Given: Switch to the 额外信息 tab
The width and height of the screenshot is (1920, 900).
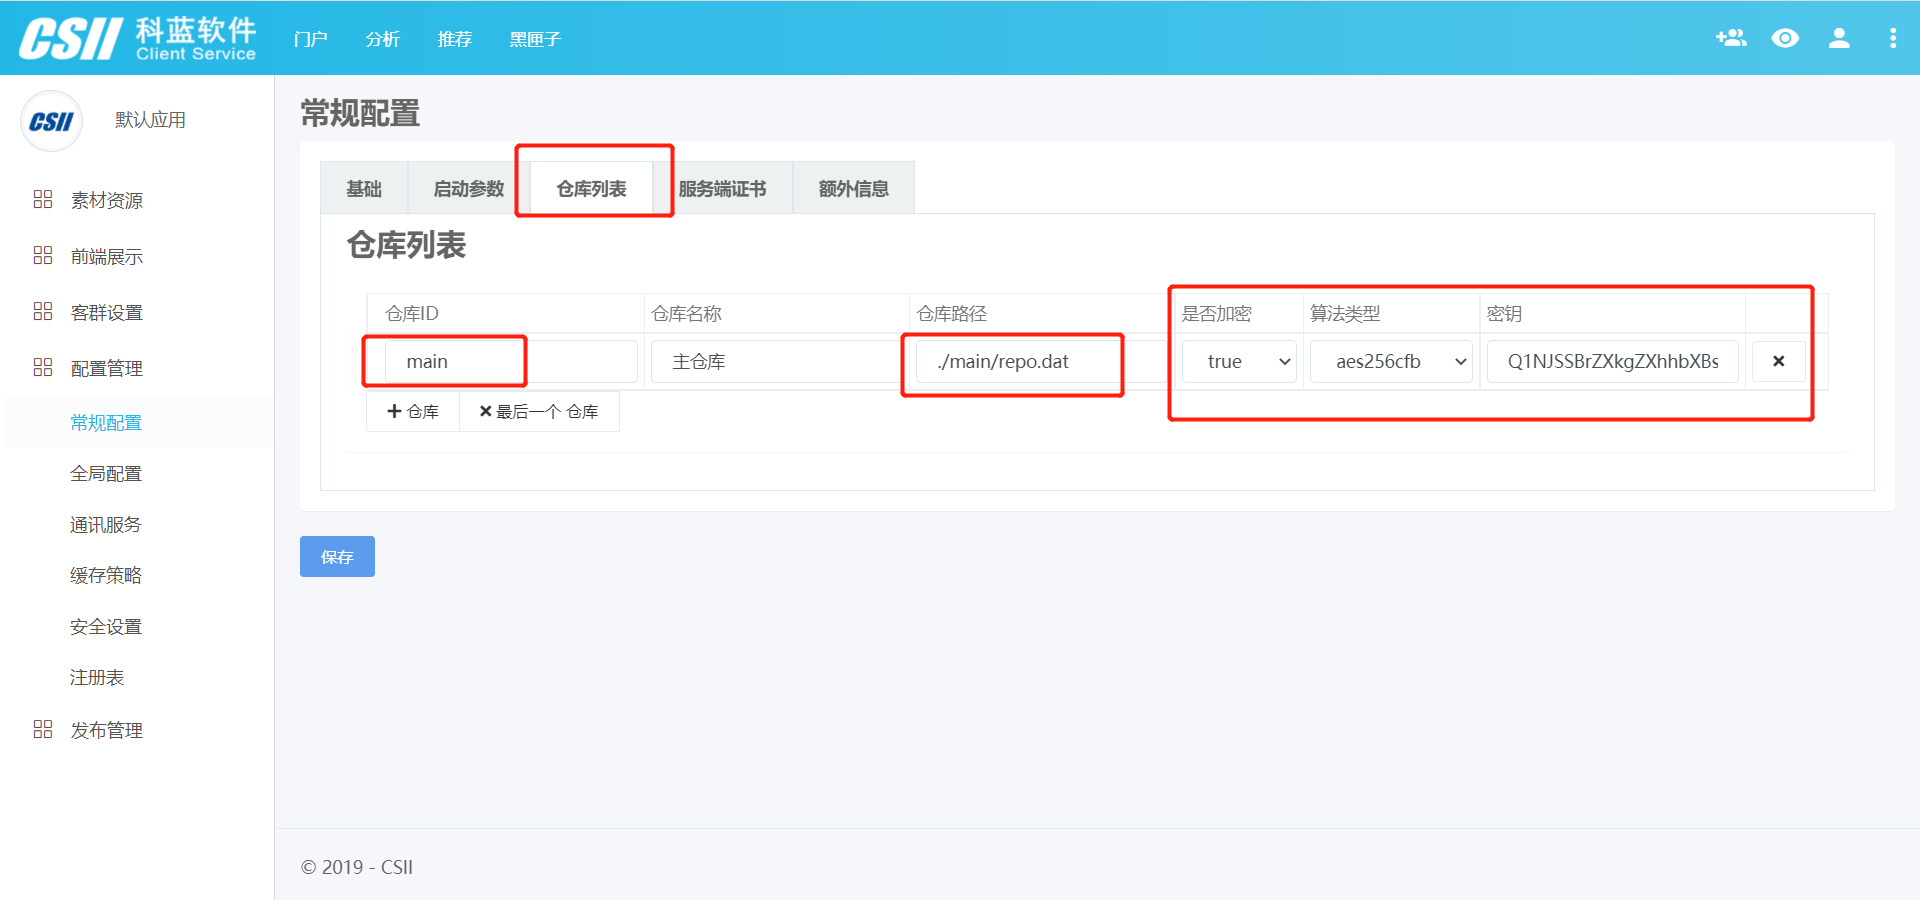Looking at the screenshot, I should [x=853, y=188].
